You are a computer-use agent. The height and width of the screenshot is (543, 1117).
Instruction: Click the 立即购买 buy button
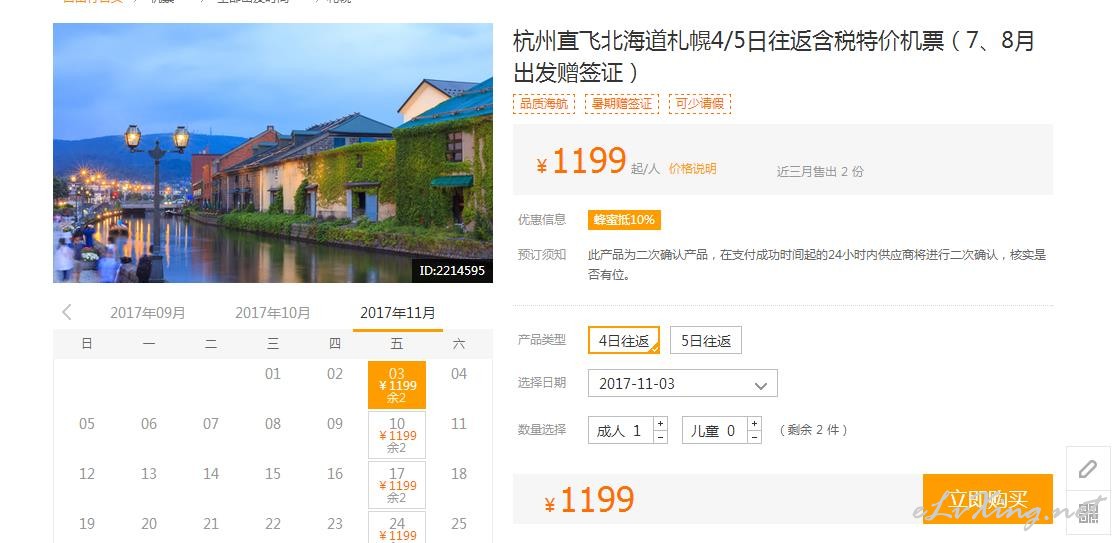(987, 499)
